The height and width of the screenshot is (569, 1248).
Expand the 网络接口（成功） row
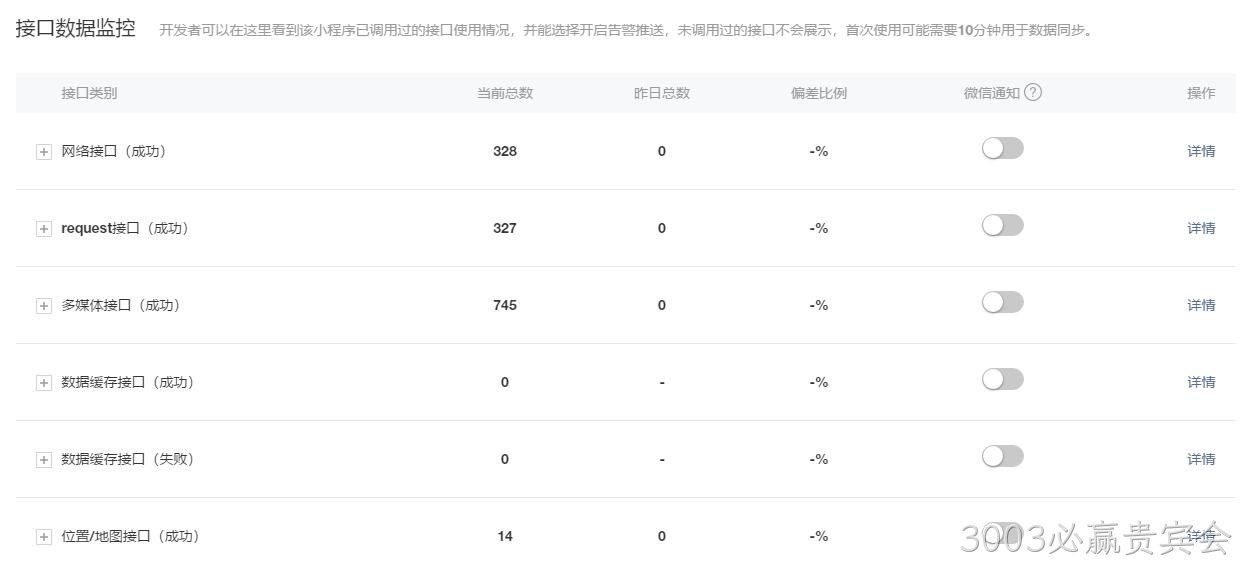43,152
